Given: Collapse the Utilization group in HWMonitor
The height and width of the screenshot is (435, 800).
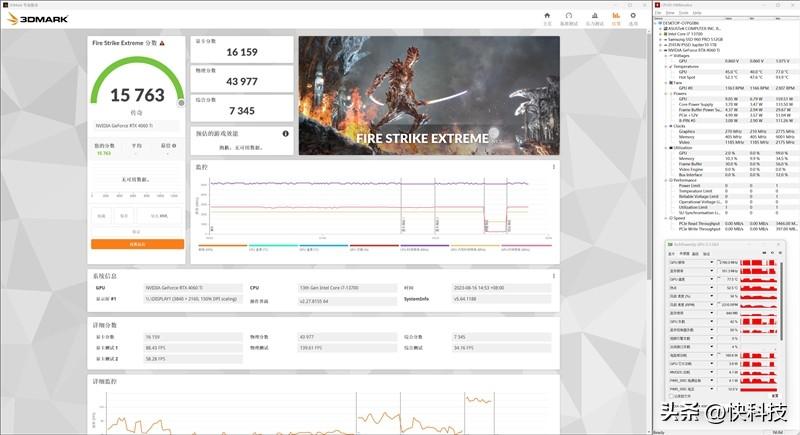Looking at the screenshot, I should pyautogui.click(x=665, y=148).
